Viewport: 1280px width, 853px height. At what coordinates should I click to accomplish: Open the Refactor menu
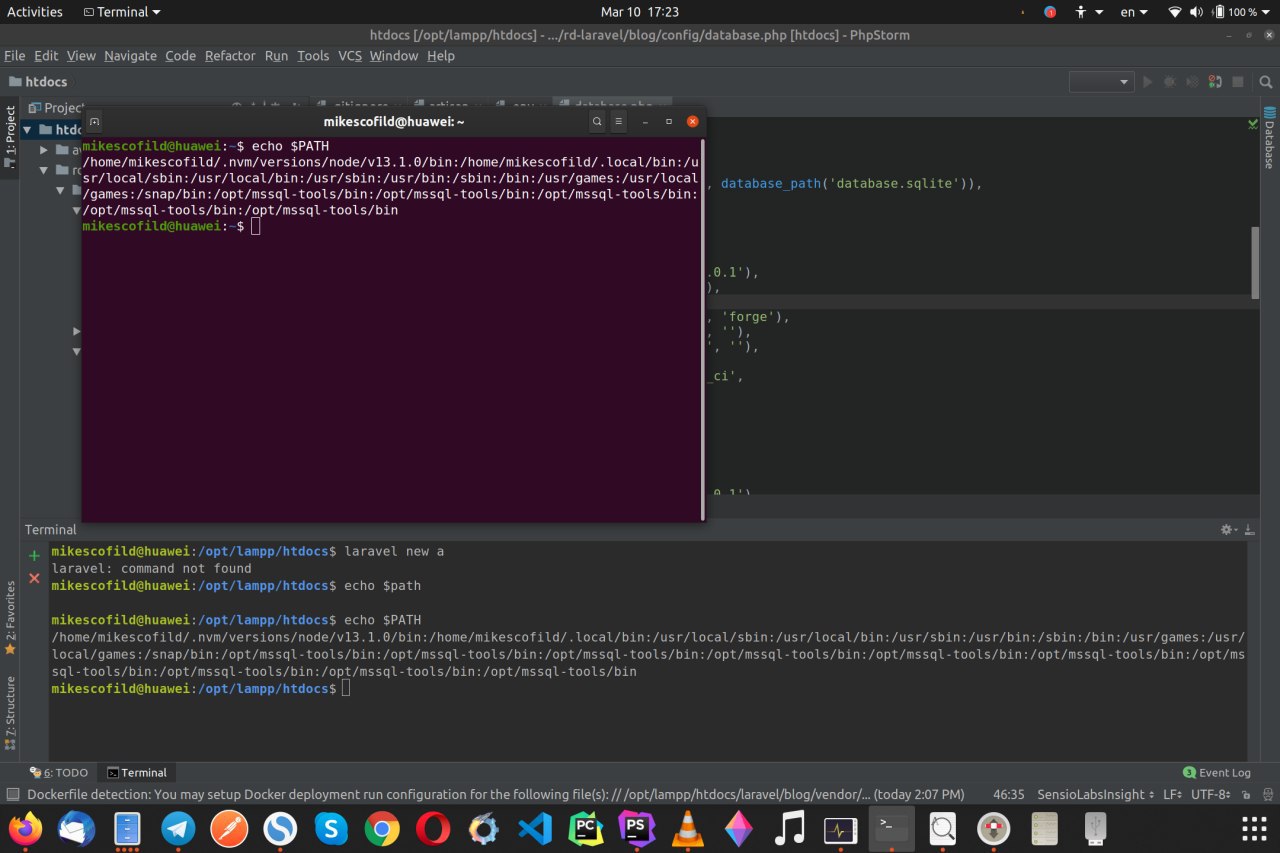[230, 56]
